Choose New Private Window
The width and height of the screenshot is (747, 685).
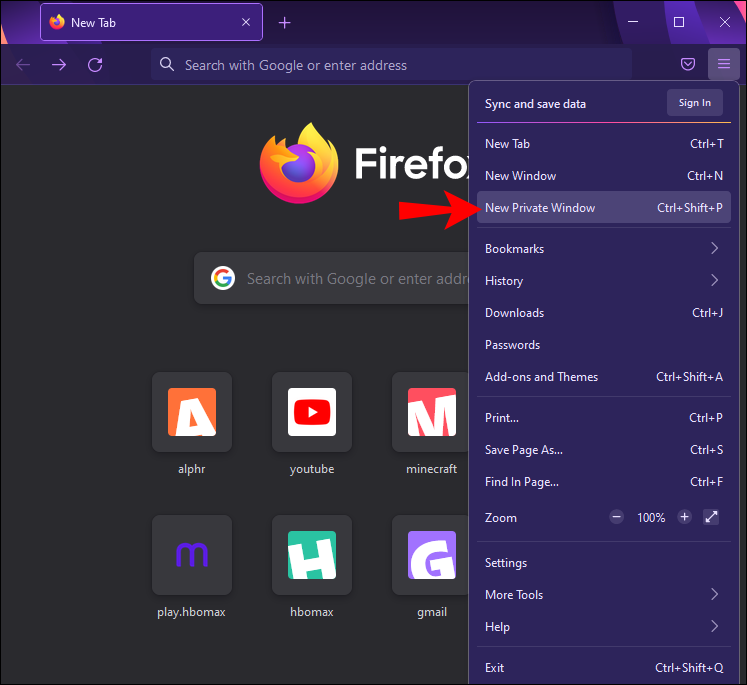tap(604, 208)
